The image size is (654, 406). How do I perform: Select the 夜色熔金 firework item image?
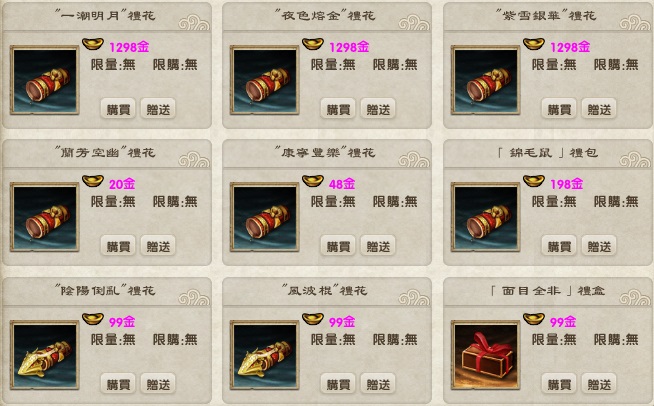pyautogui.click(x=264, y=80)
